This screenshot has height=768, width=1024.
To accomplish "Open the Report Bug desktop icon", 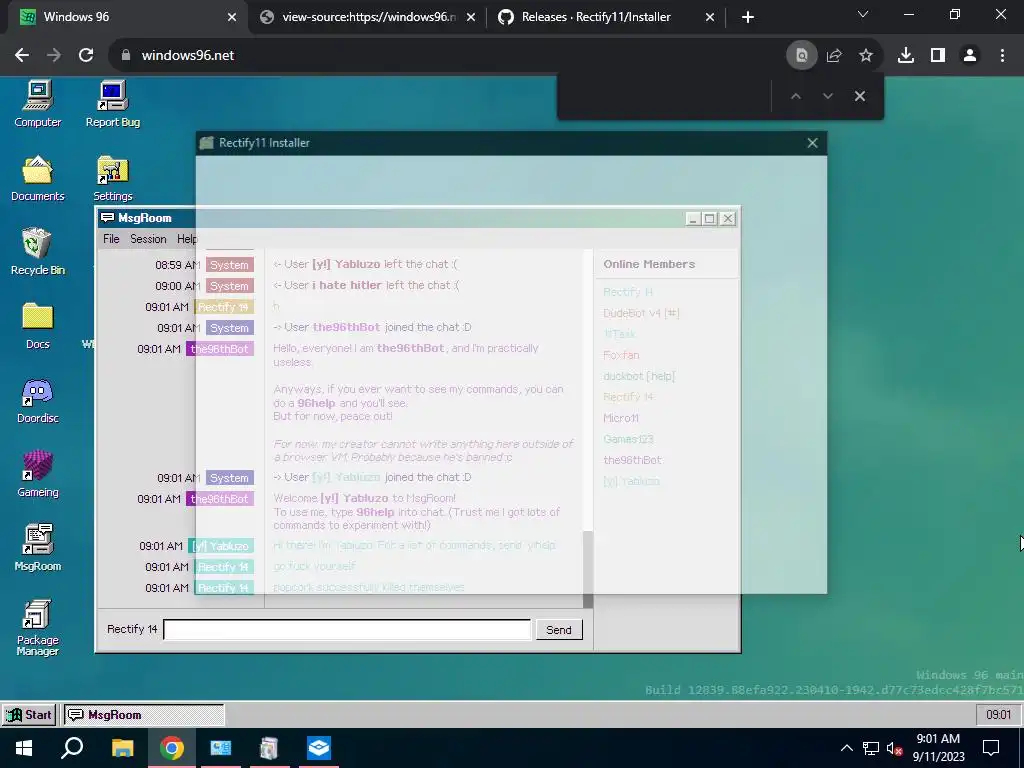I will [x=112, y=104].
